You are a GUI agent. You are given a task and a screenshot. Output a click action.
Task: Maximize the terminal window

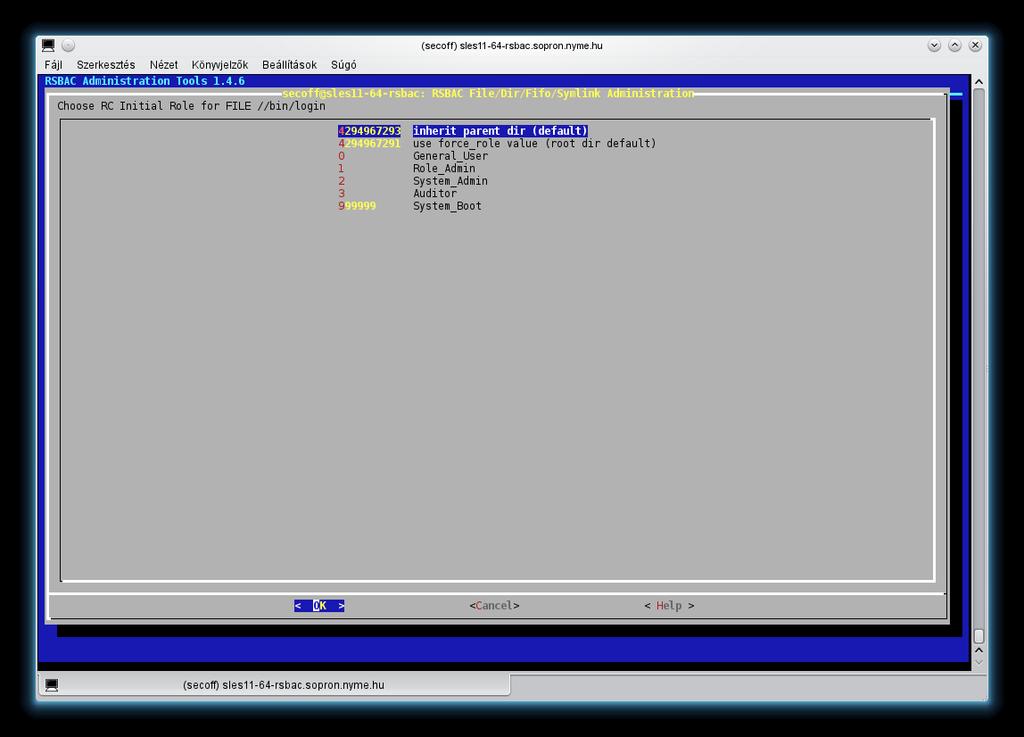[955, 45]
